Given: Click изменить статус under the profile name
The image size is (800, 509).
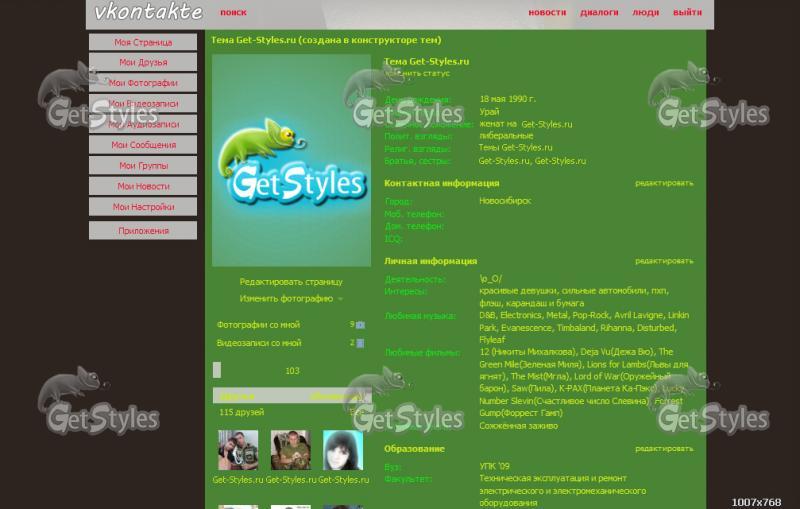Looking at the screenshot, I should point(417,73).
